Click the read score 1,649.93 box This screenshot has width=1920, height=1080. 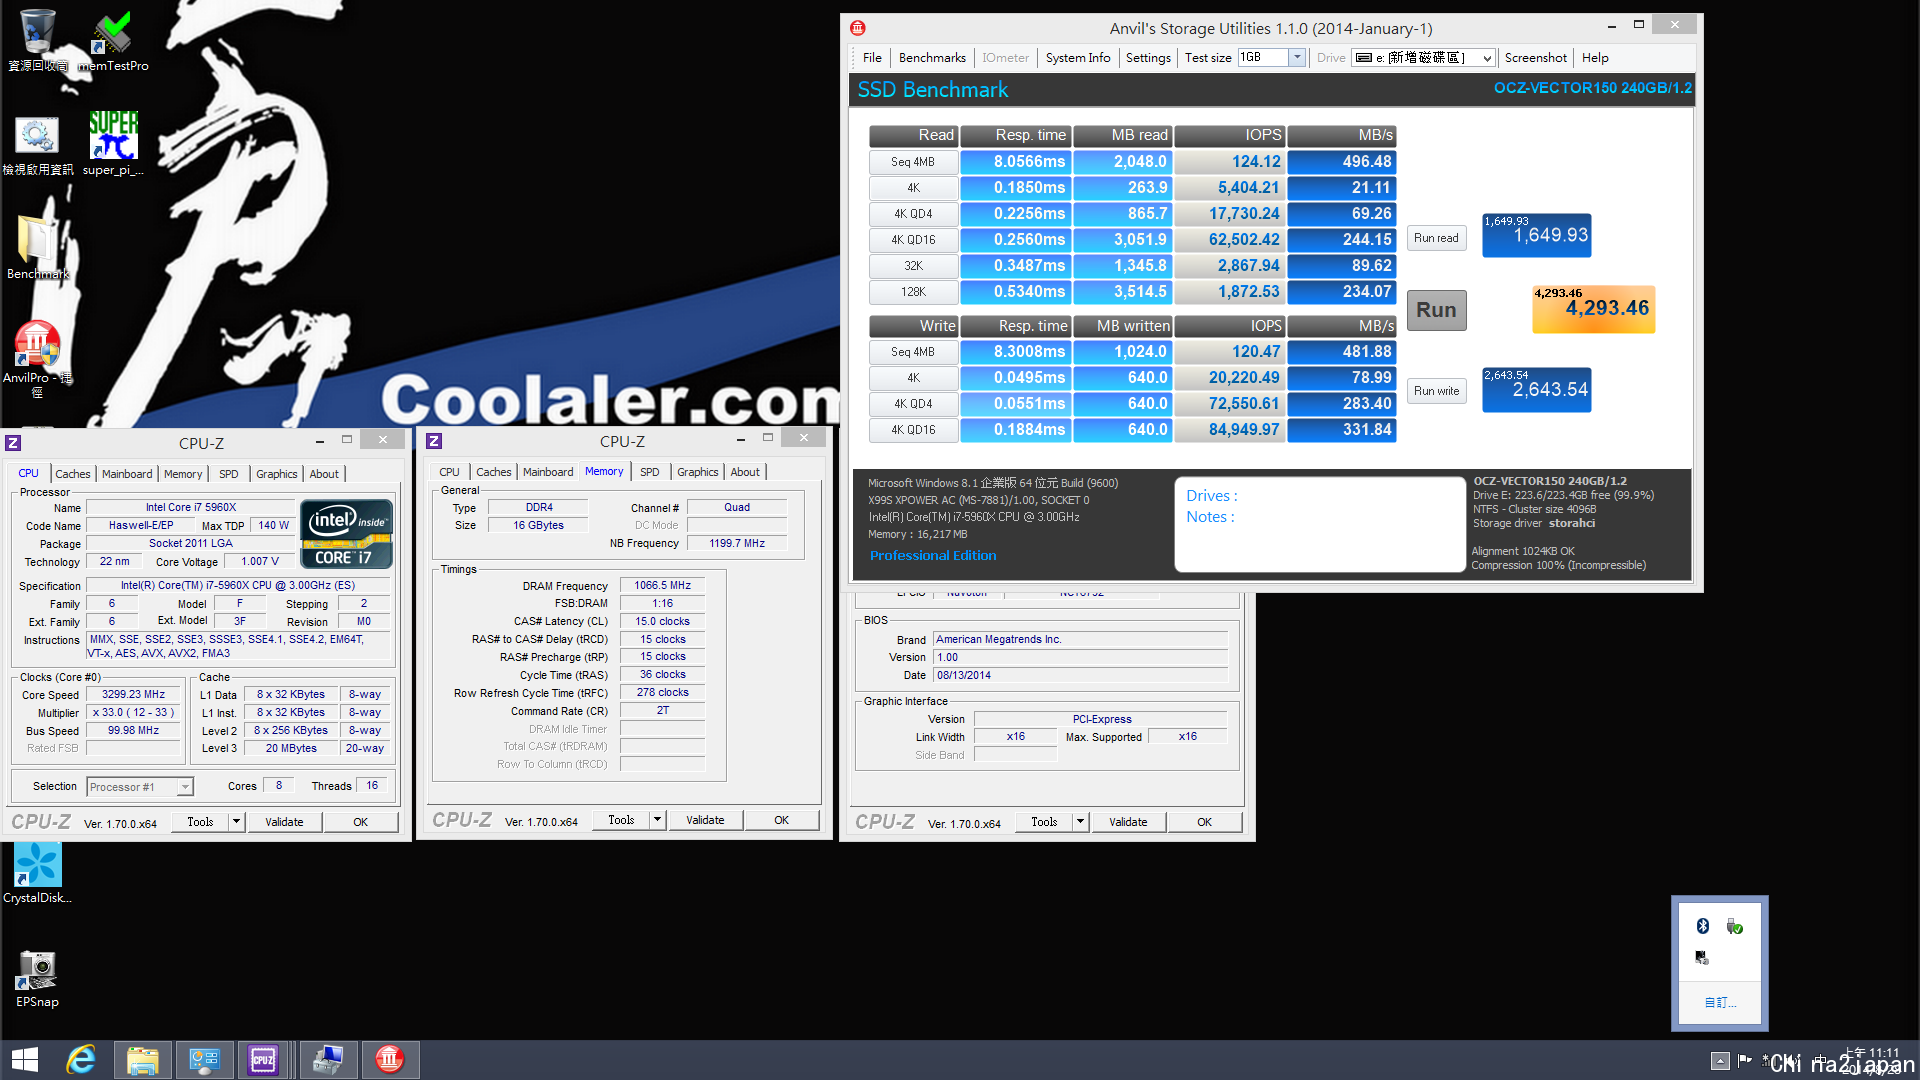point(1537,235)
